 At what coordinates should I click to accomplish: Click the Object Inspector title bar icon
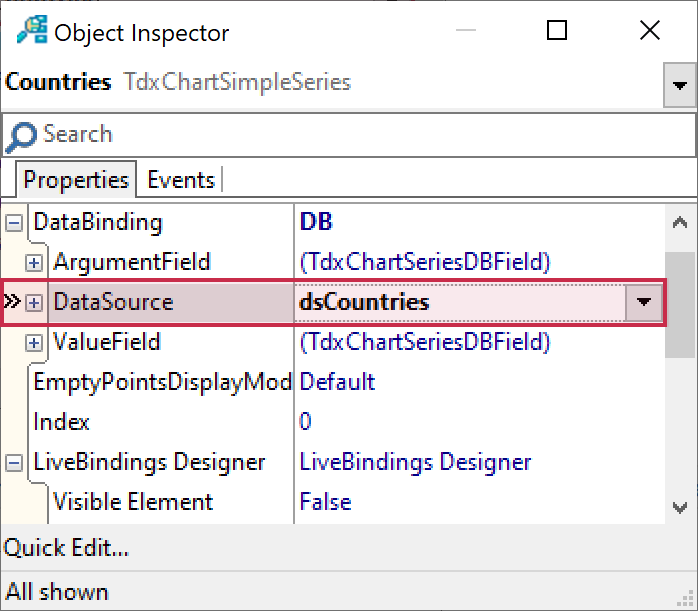(x=31, y=31)
